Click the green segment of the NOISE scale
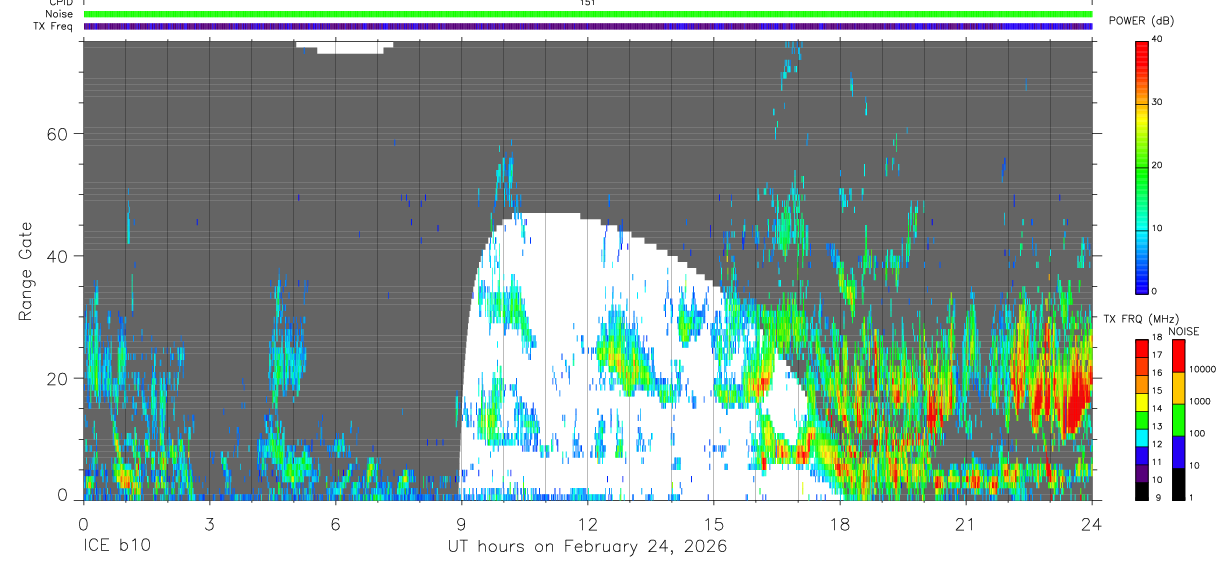The image size is (1228, 567). (1179, 420)
